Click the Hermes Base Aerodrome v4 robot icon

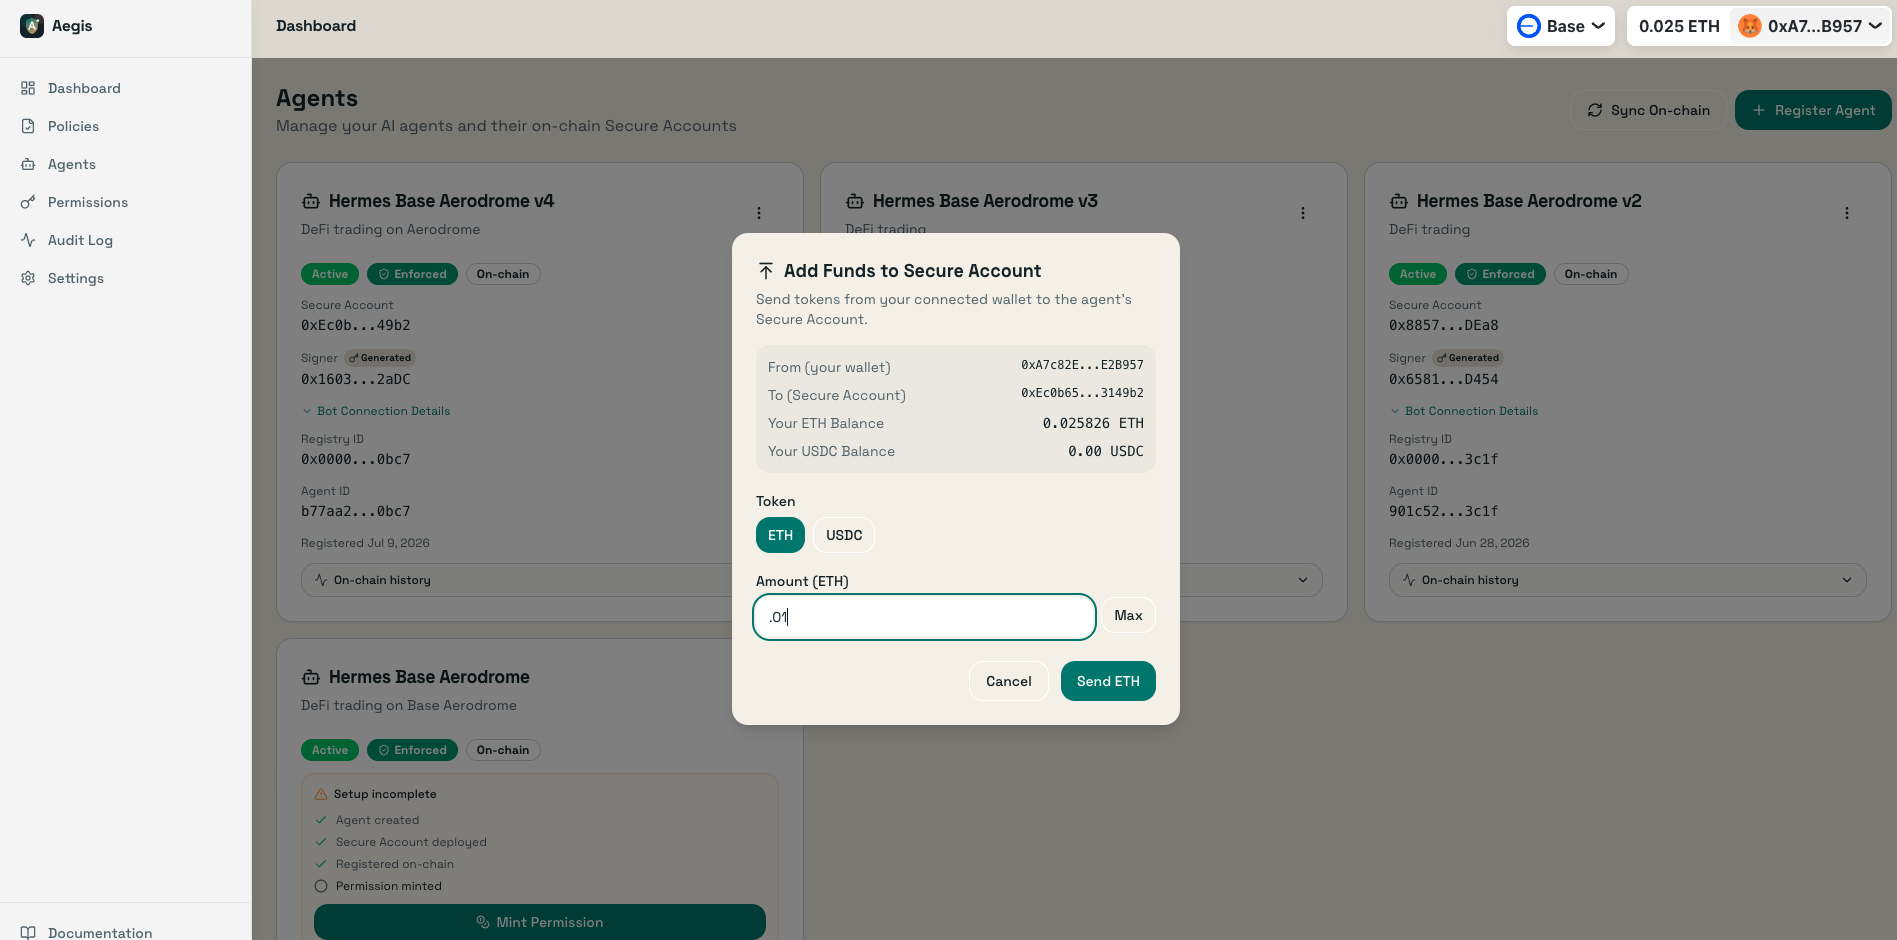(x=311, y=201)
